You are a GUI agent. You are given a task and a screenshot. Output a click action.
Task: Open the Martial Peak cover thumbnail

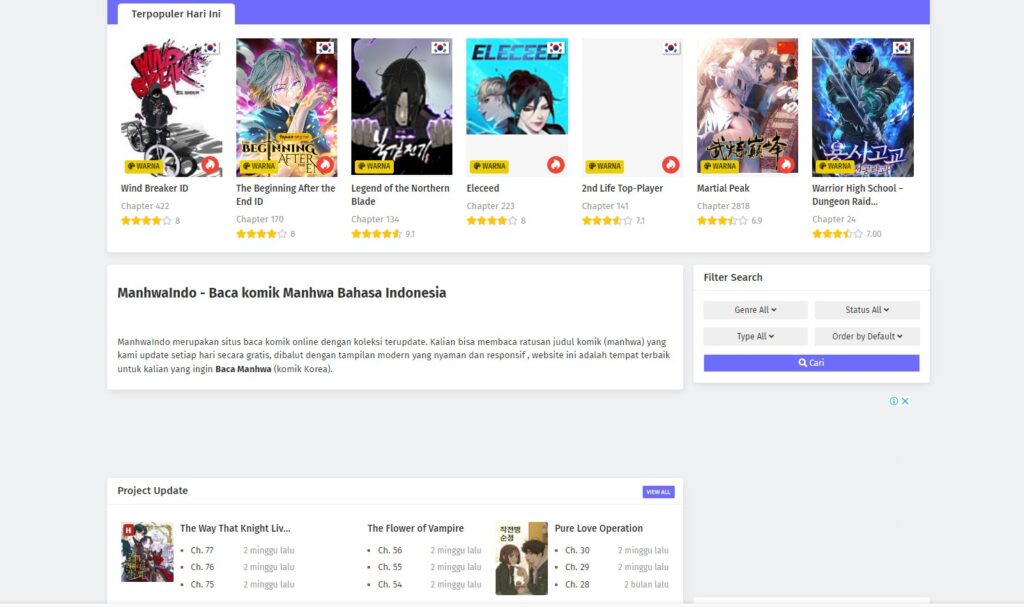(x=747, y=107)
